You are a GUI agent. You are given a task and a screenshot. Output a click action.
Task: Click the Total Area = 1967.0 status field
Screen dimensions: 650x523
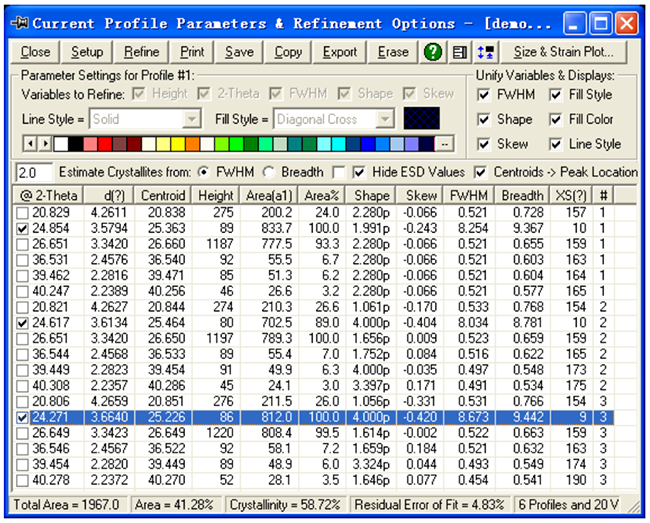(66, 505)
